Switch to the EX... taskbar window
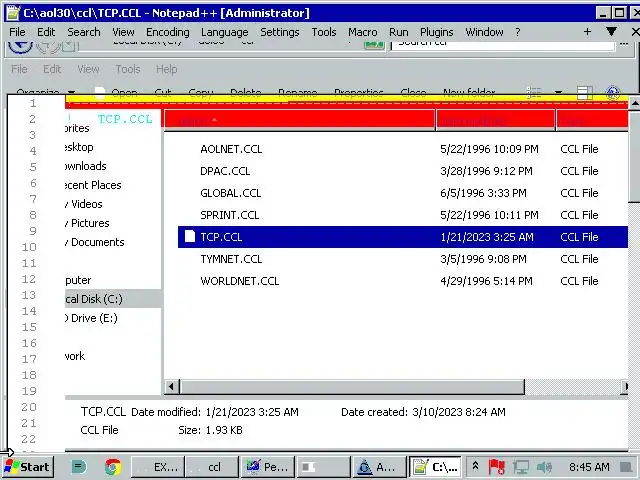 [158, 467]
